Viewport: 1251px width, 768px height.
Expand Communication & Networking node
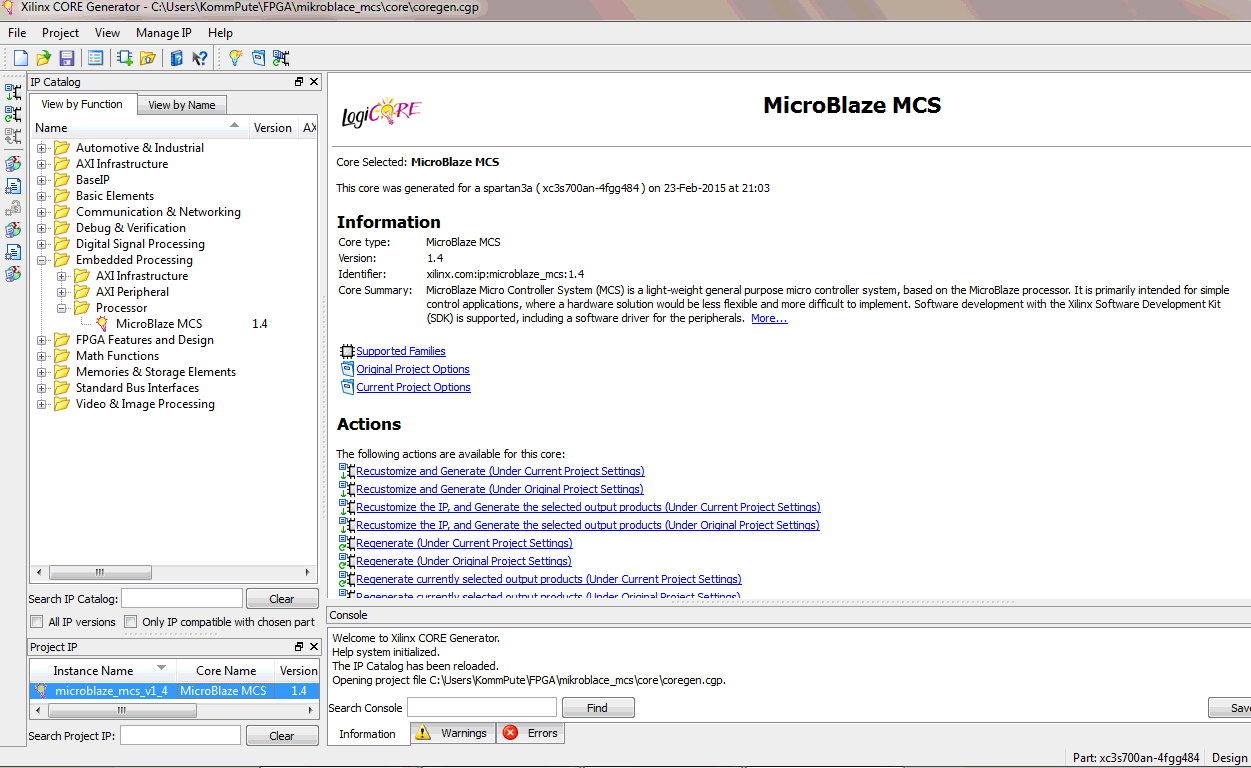(x=42, y=212)
